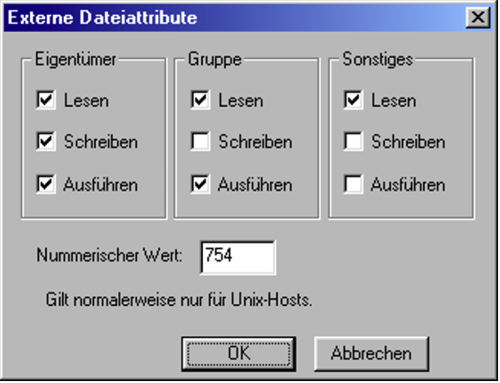Enable Schreiben permission for Sonstiges
This screenshot has width=500, height=383.
(353, 141)
